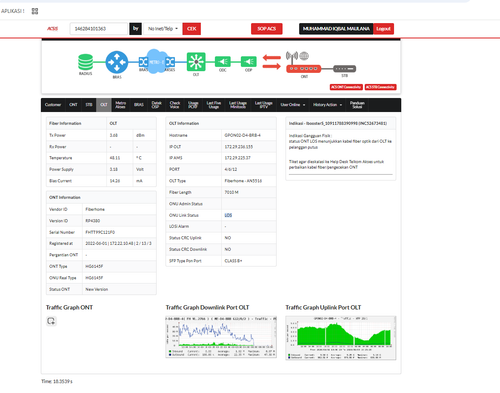This screenshot has width=500, height=393.
Task: Click the SFP Type value CLASS B+
Action: [x=233, y=261]
